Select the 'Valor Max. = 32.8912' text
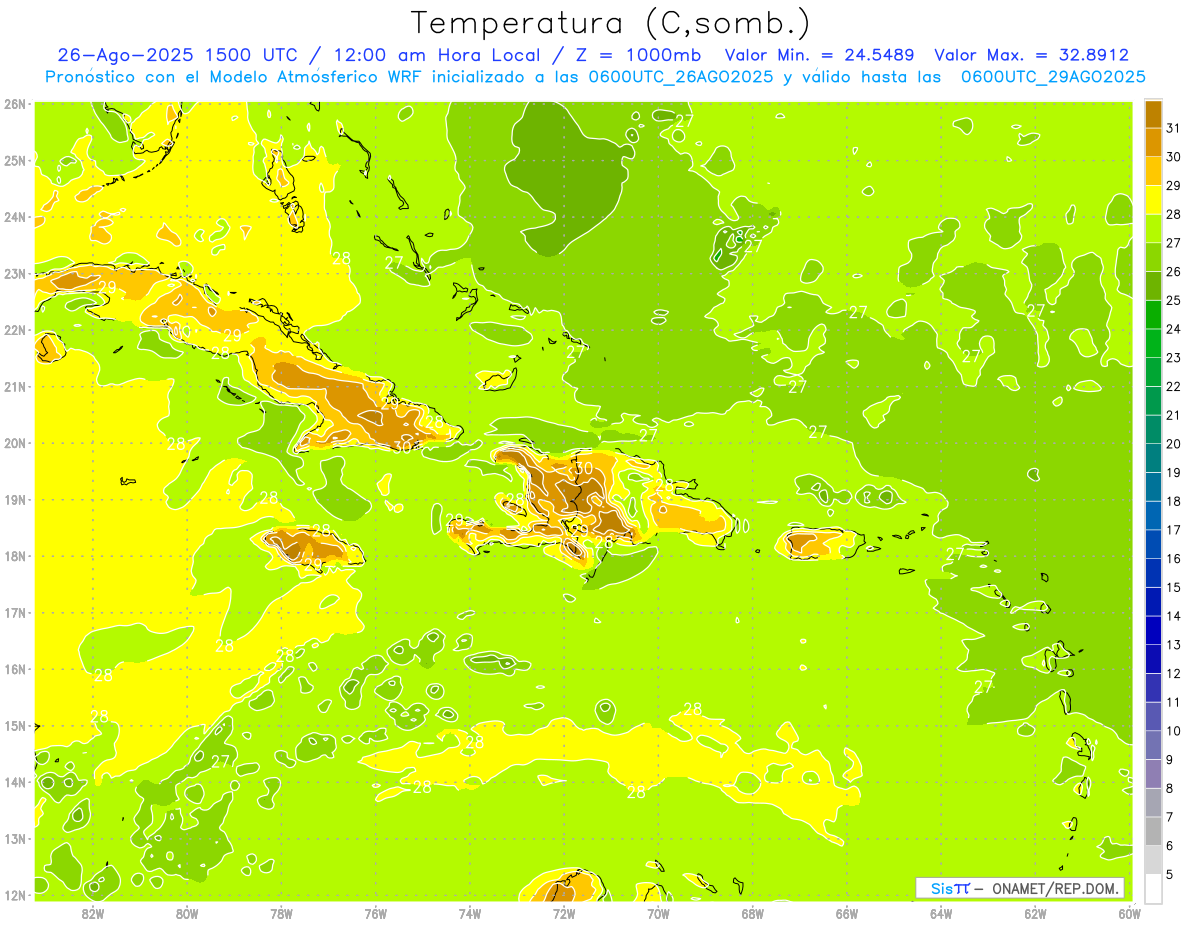Image resolution: width=1200 pixels, height=927 pixels. click(x=1032, y=55)
